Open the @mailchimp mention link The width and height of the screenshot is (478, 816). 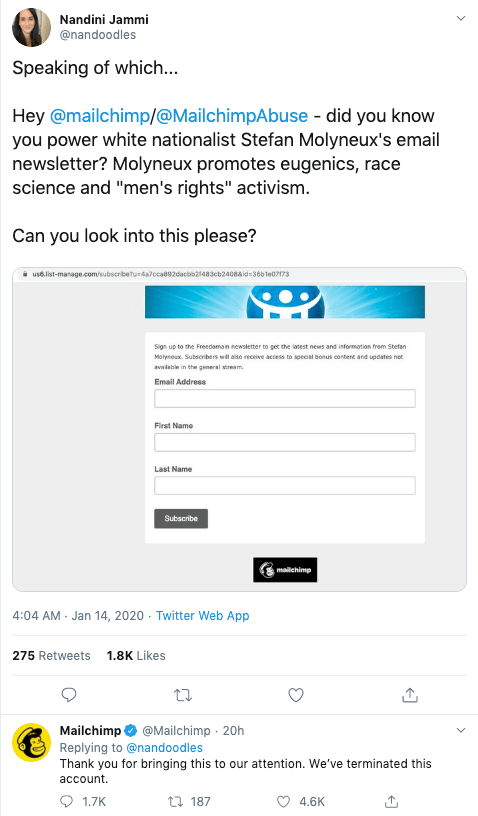point(99,116)
